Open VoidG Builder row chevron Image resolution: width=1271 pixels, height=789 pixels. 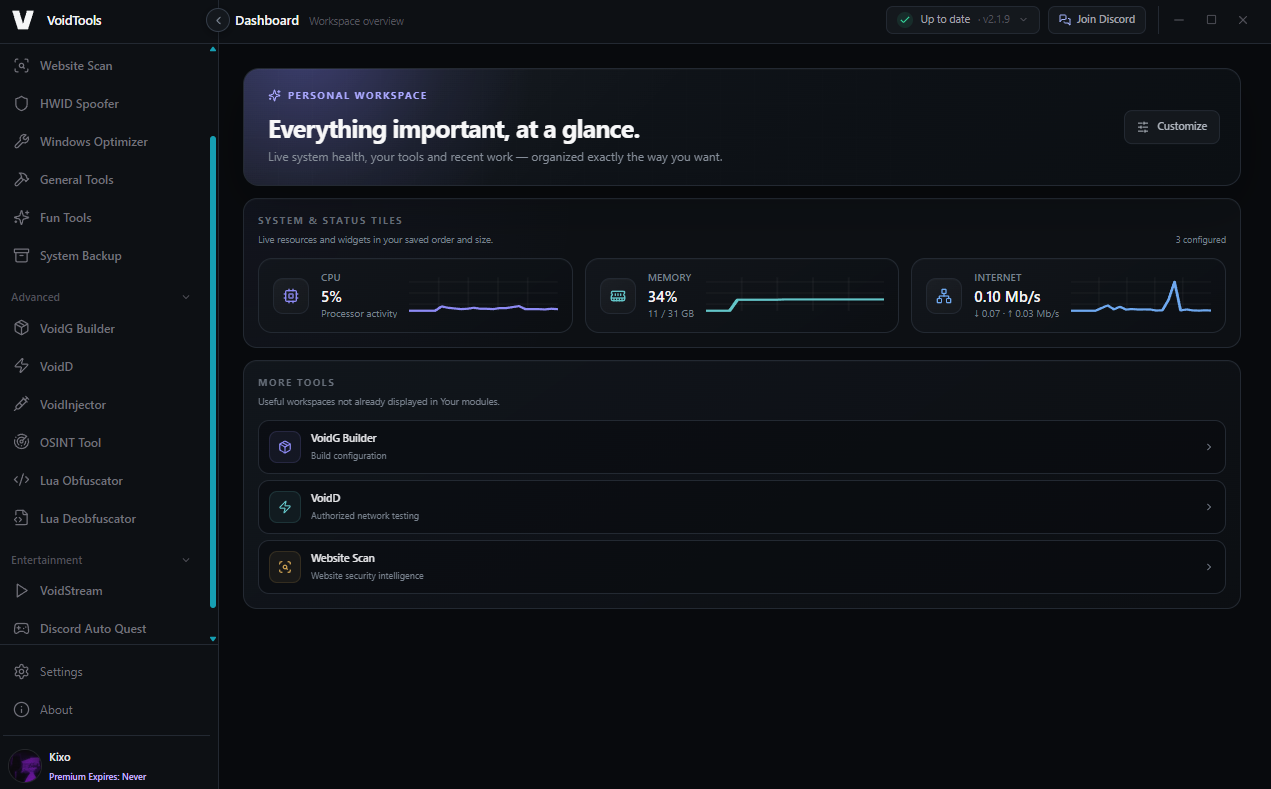tap(1209, 447)
